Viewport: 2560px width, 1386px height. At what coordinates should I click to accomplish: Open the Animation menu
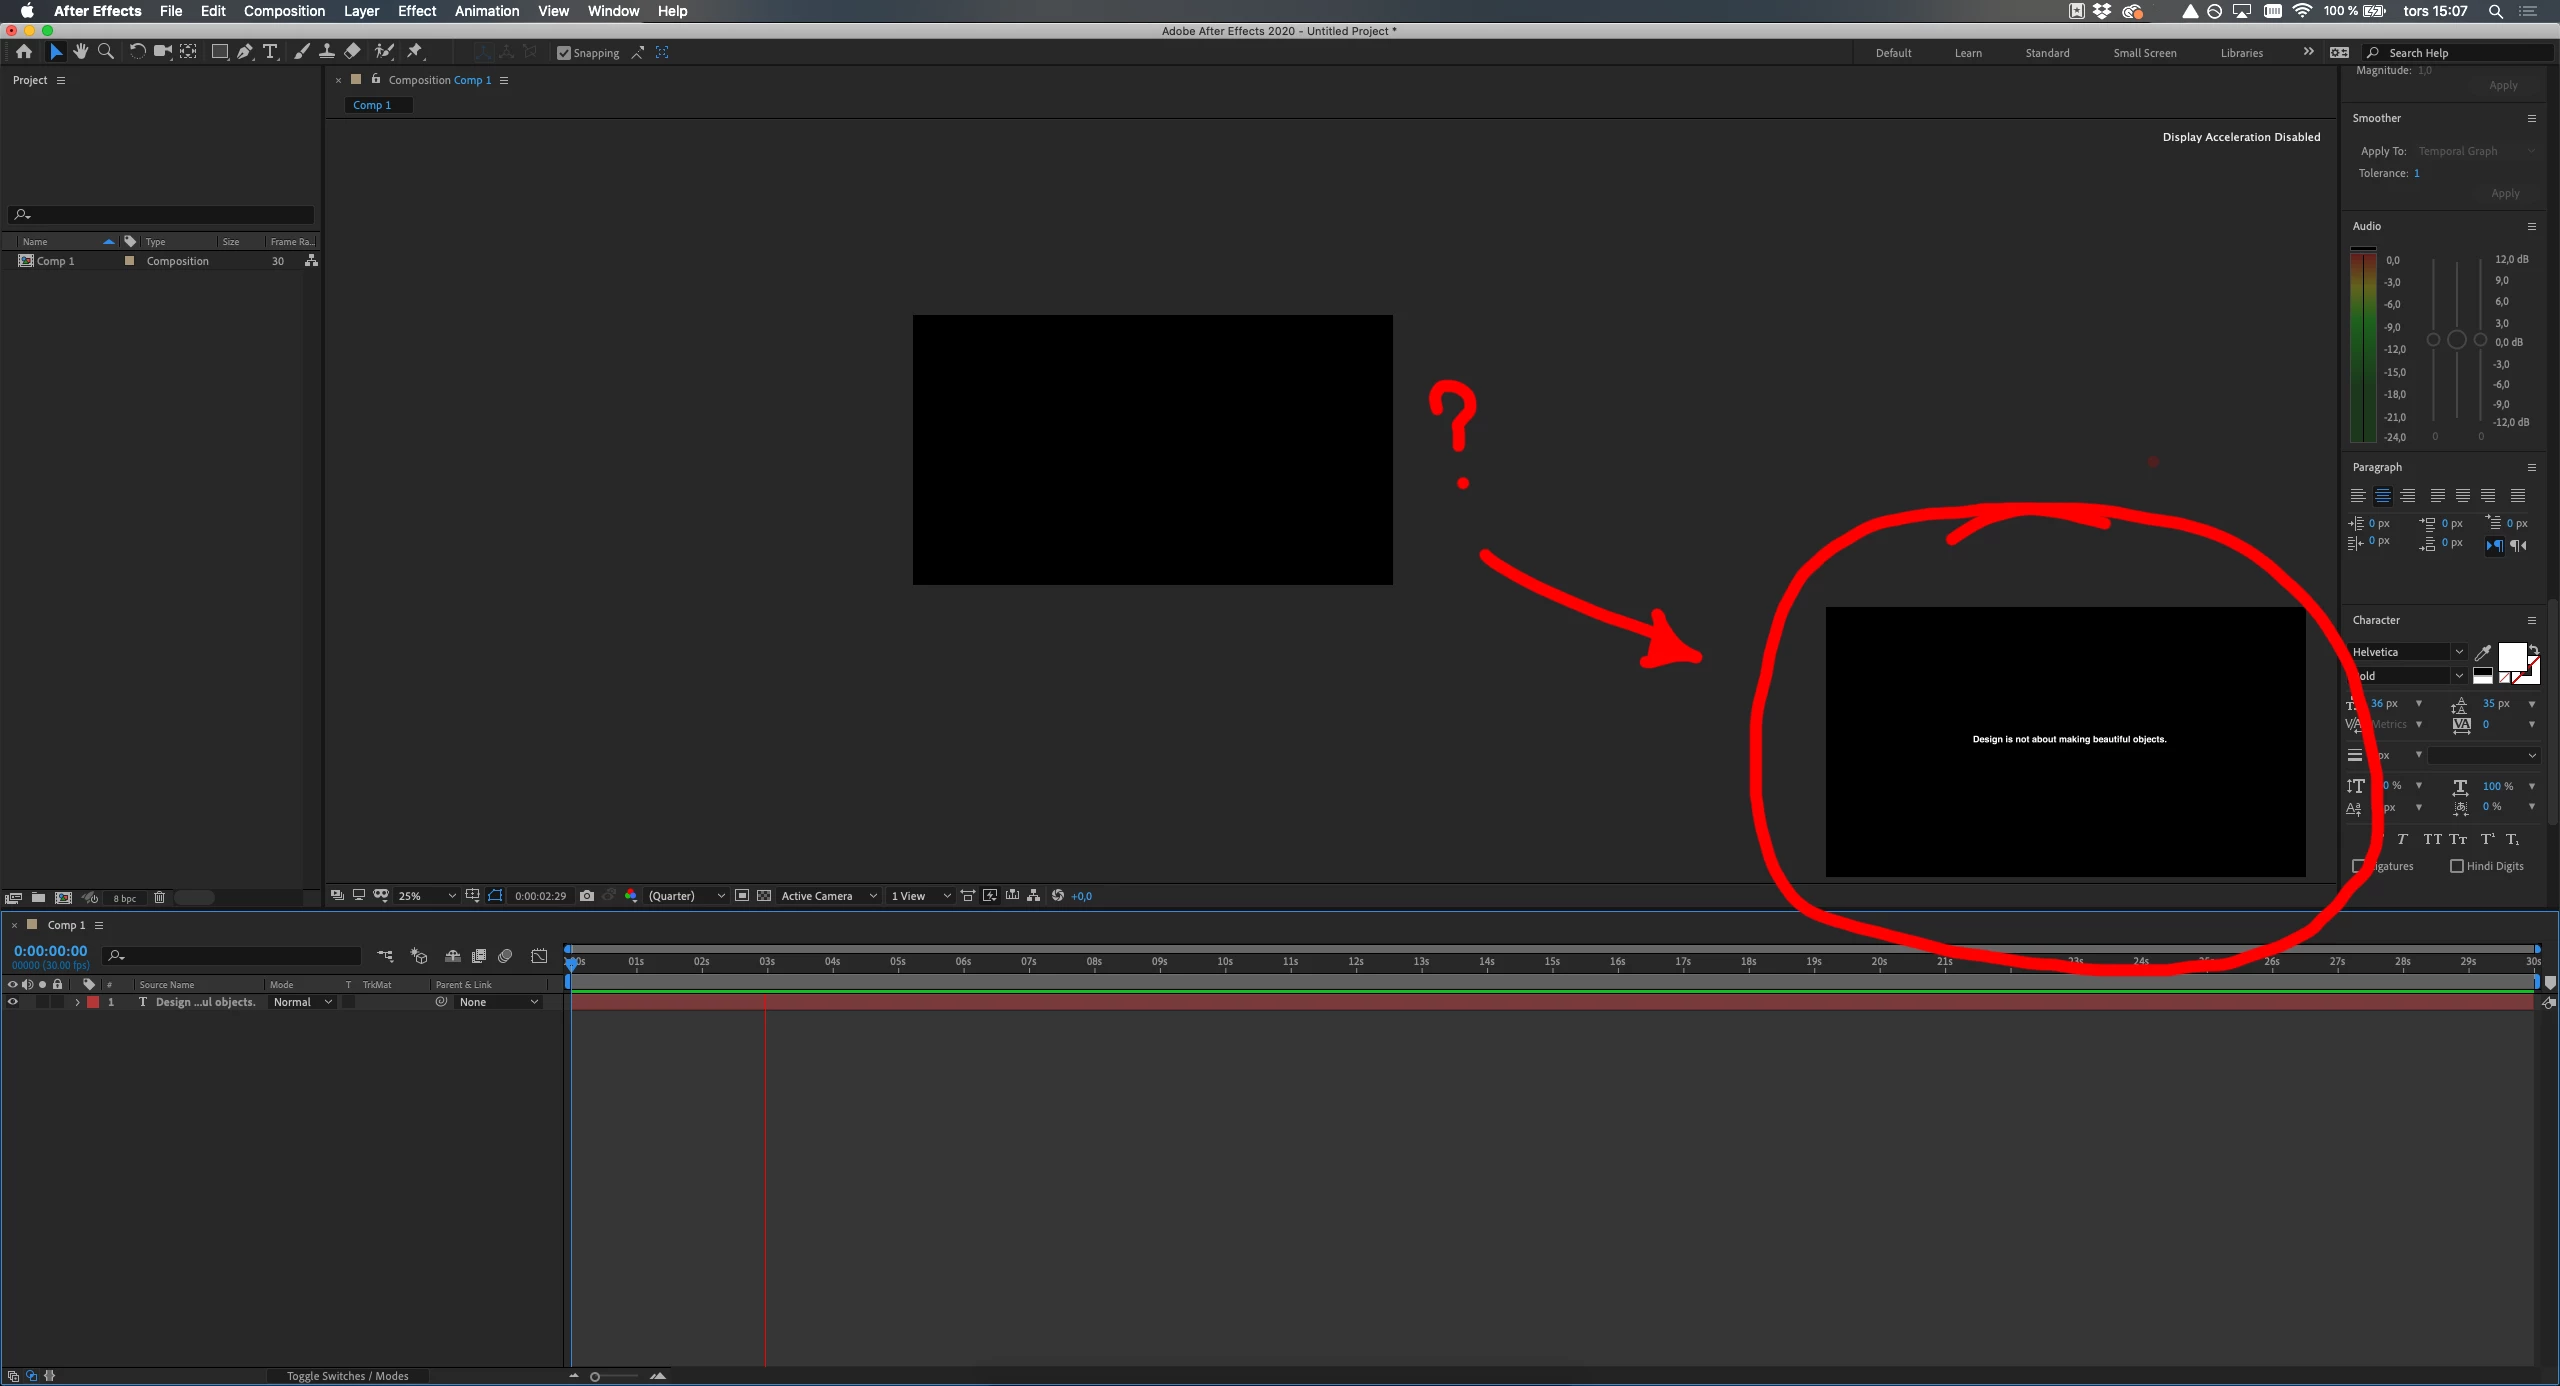[x=486, y=11]
